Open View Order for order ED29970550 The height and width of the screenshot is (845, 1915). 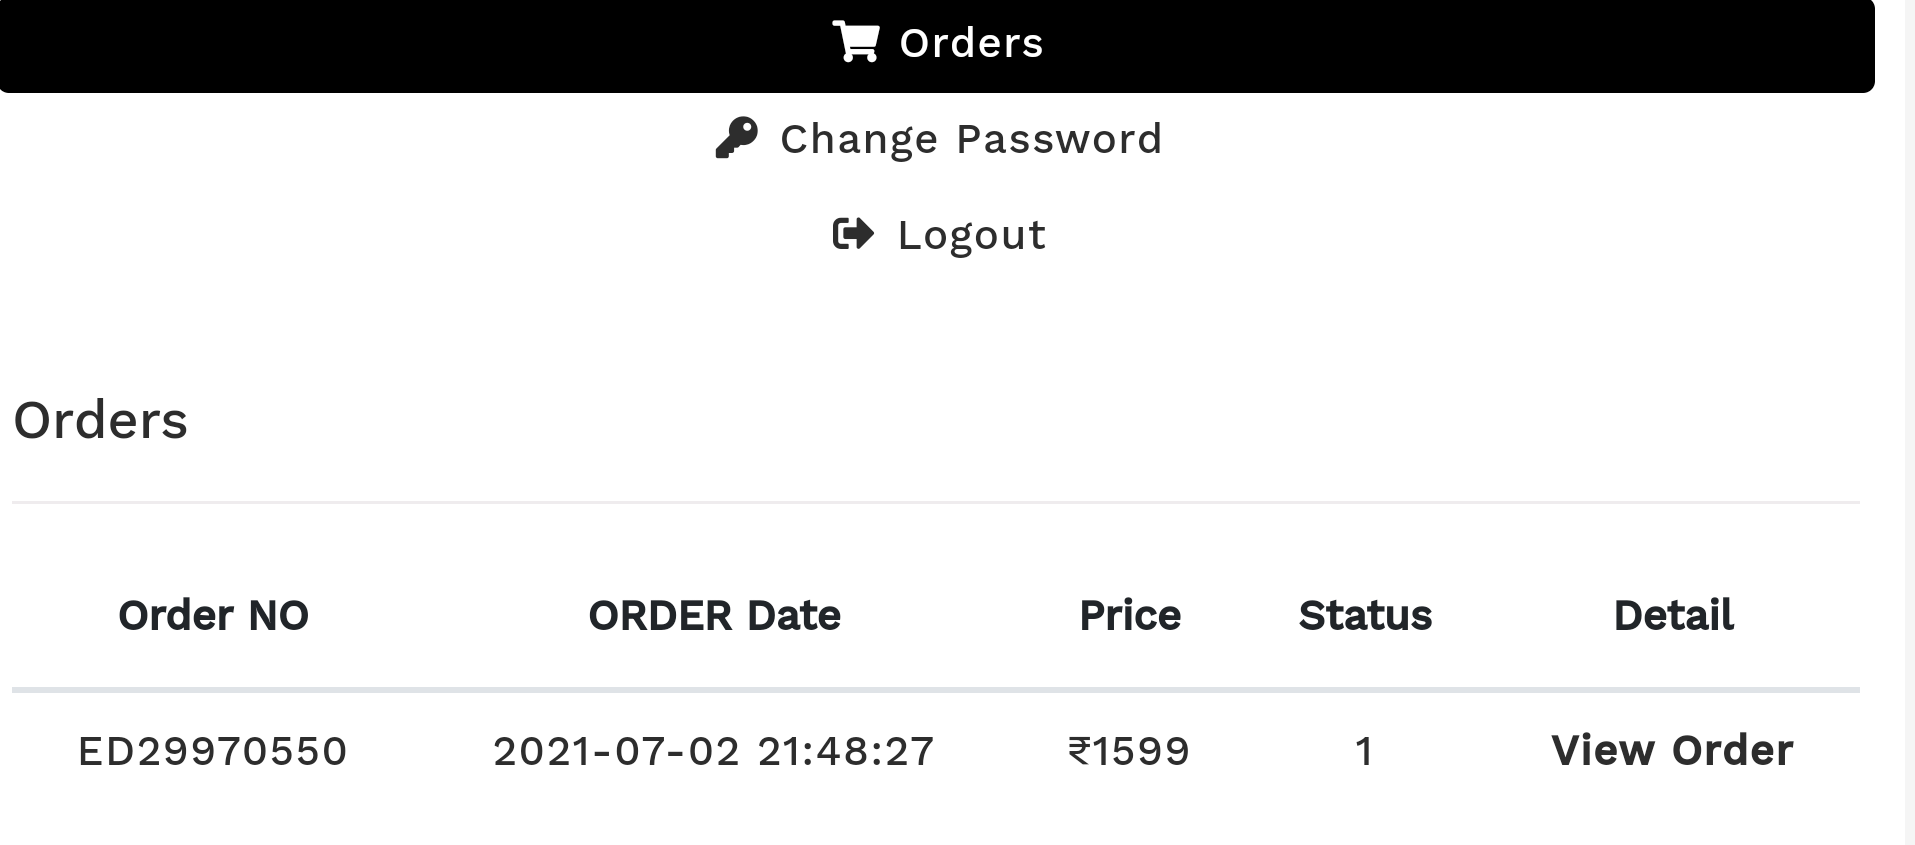tap(1672, 750)
